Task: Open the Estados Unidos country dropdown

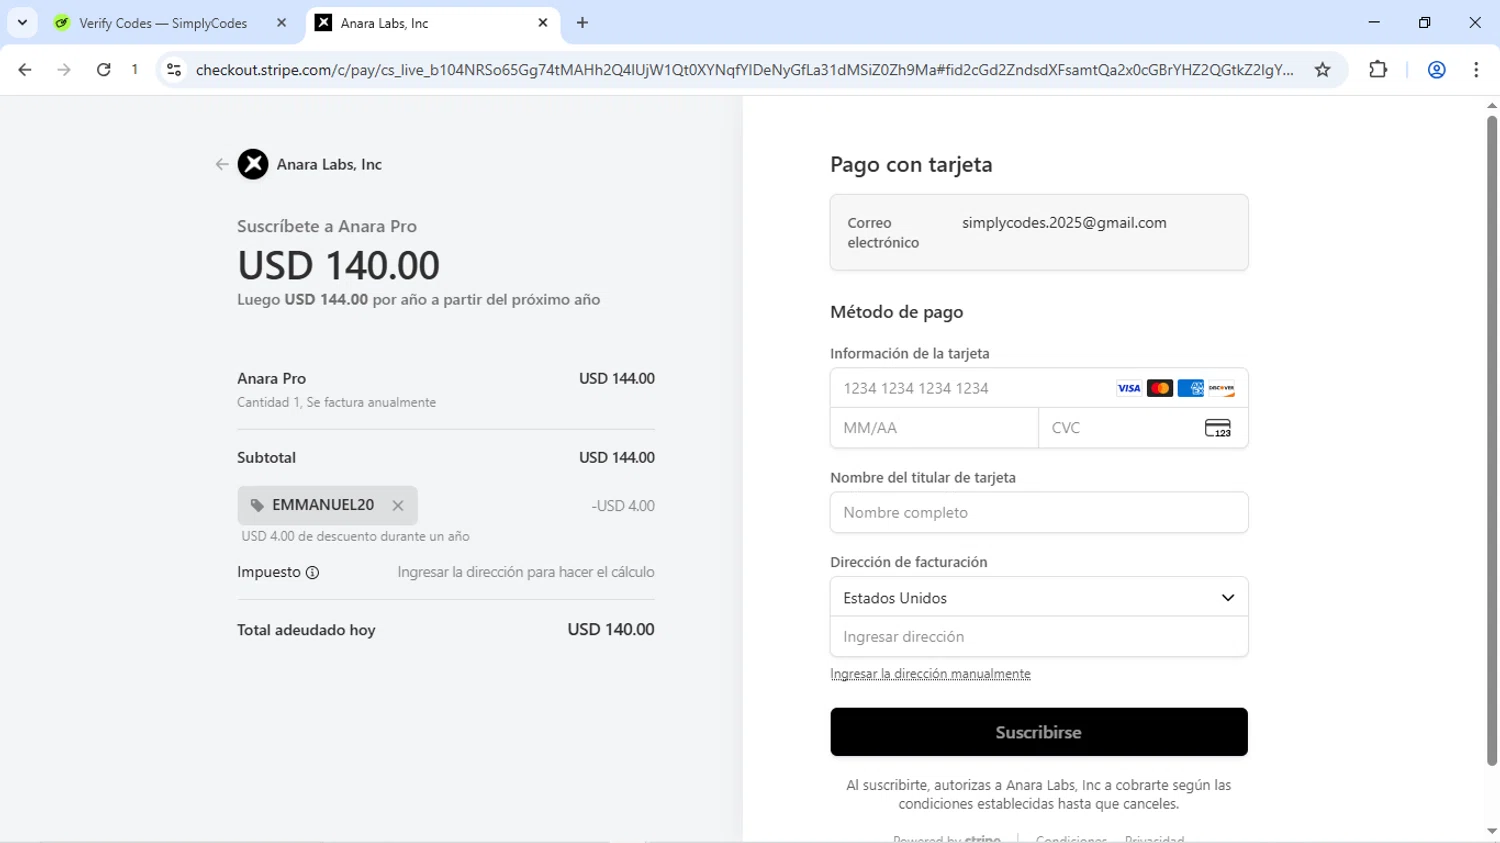Action: pos(1039,597)
